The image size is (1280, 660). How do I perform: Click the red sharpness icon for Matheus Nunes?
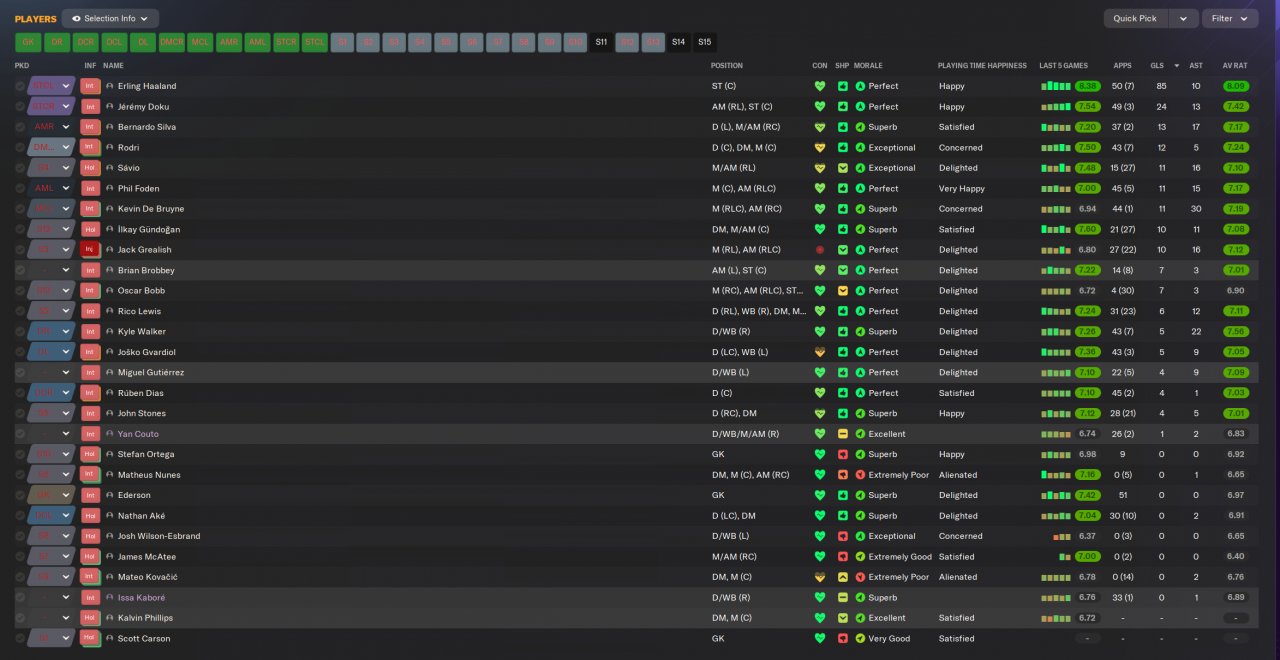coord(843,475)
